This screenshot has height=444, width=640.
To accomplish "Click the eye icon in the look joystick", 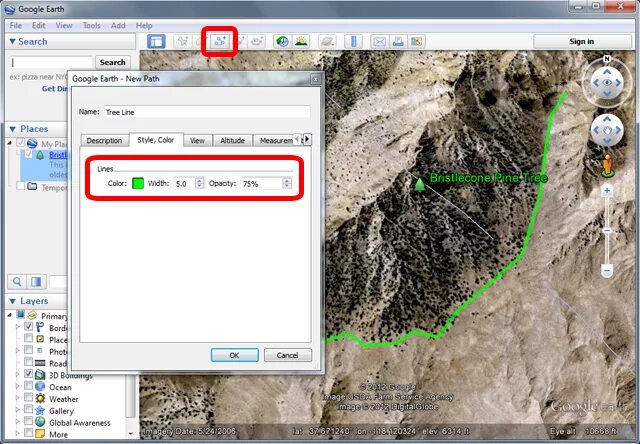I will click(x=607, y=83).
